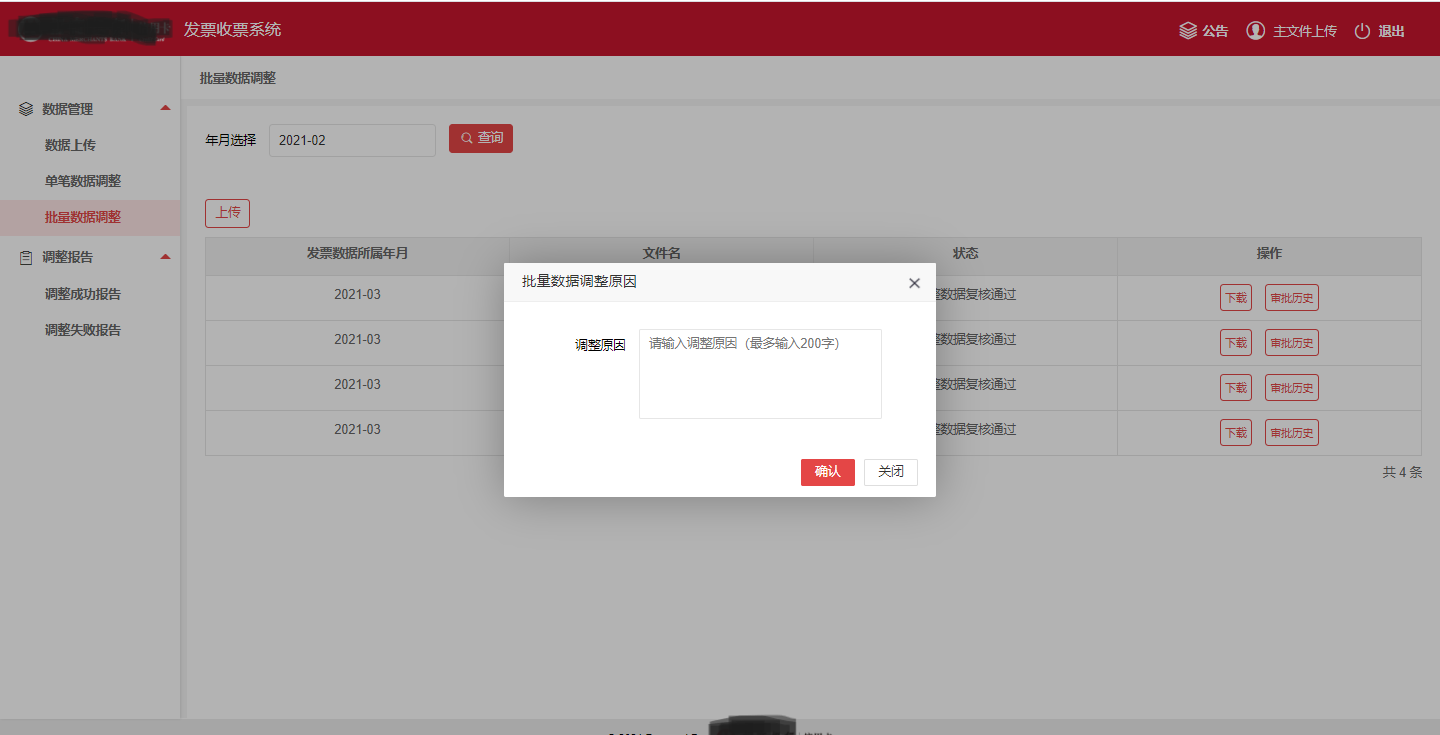The image size is (1440, 735).
Task: Collapse the 调整报告 menu arrow
Action: tap(165, 257)
